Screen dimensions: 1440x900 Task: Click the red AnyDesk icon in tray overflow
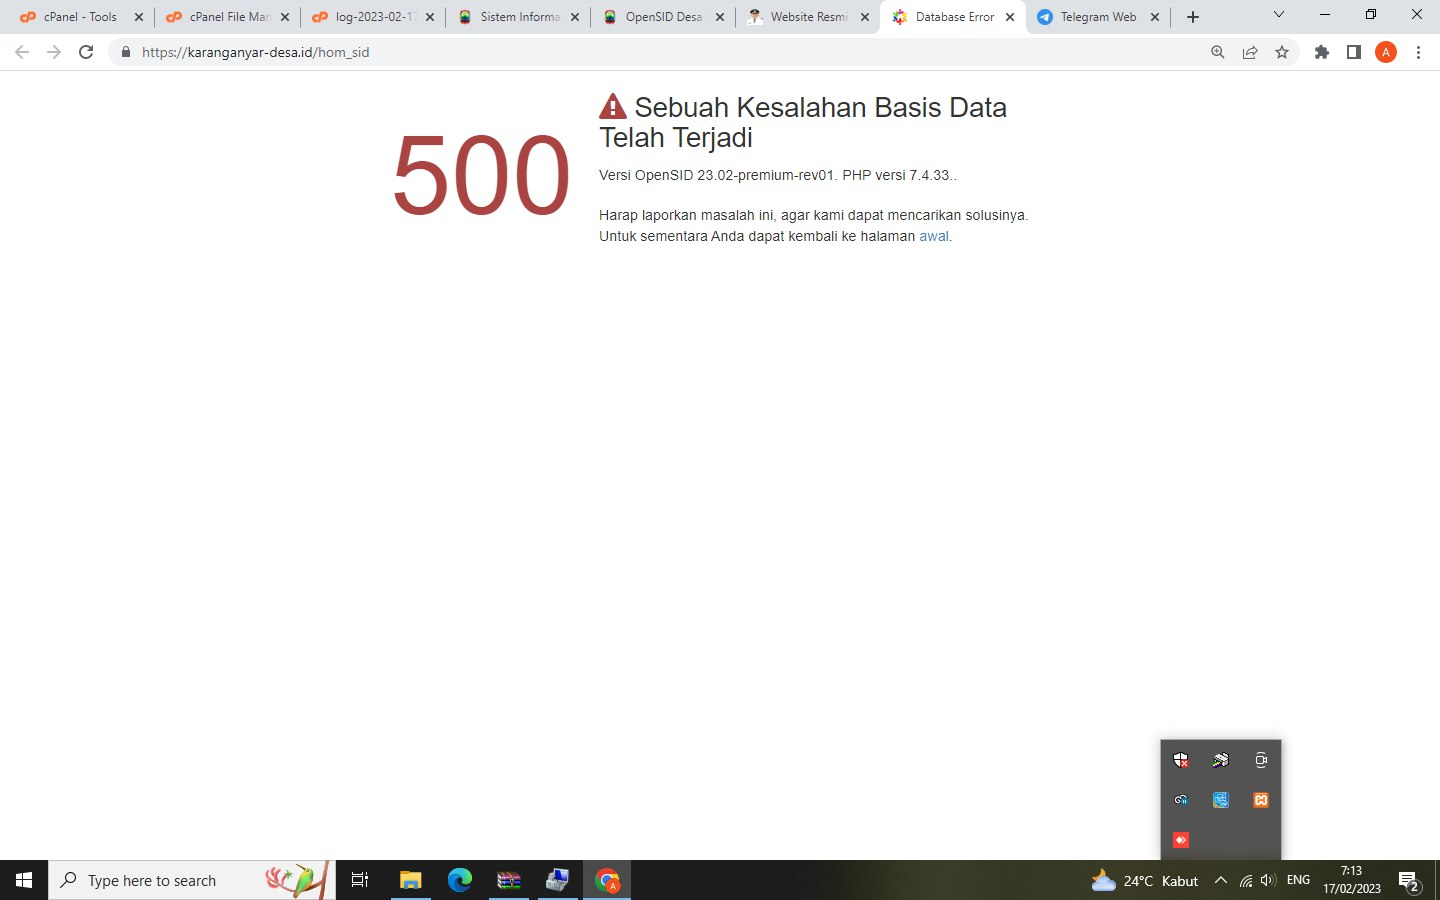click(1181, 840)
